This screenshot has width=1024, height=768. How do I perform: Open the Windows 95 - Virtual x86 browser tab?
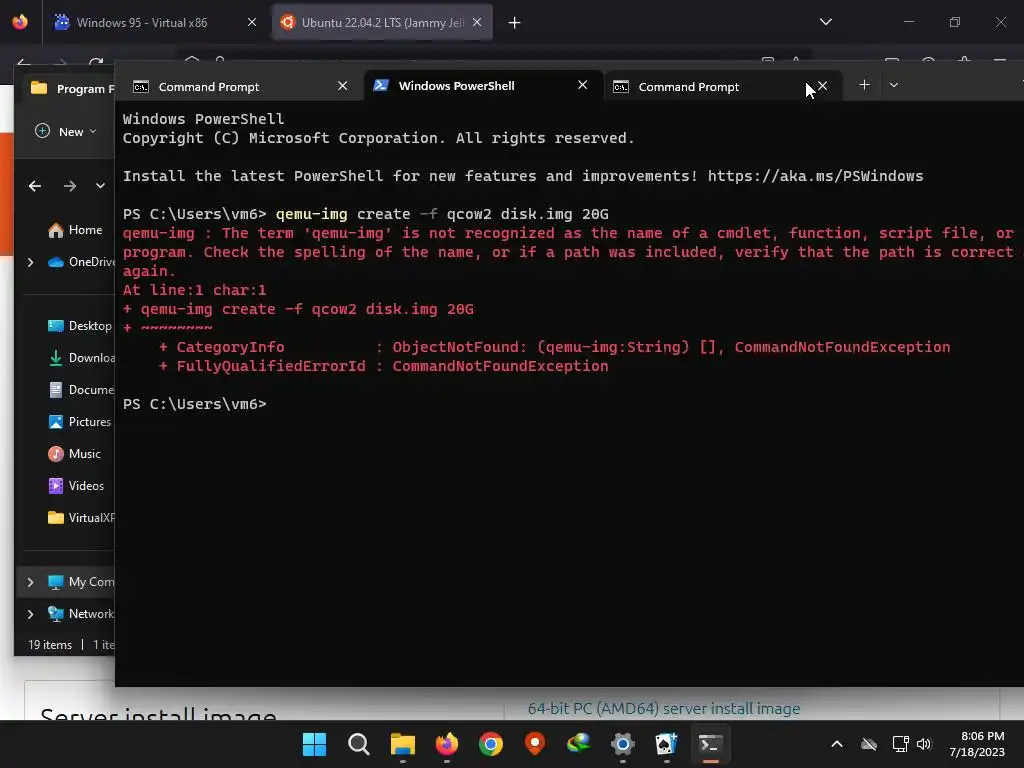coord(155,22)
